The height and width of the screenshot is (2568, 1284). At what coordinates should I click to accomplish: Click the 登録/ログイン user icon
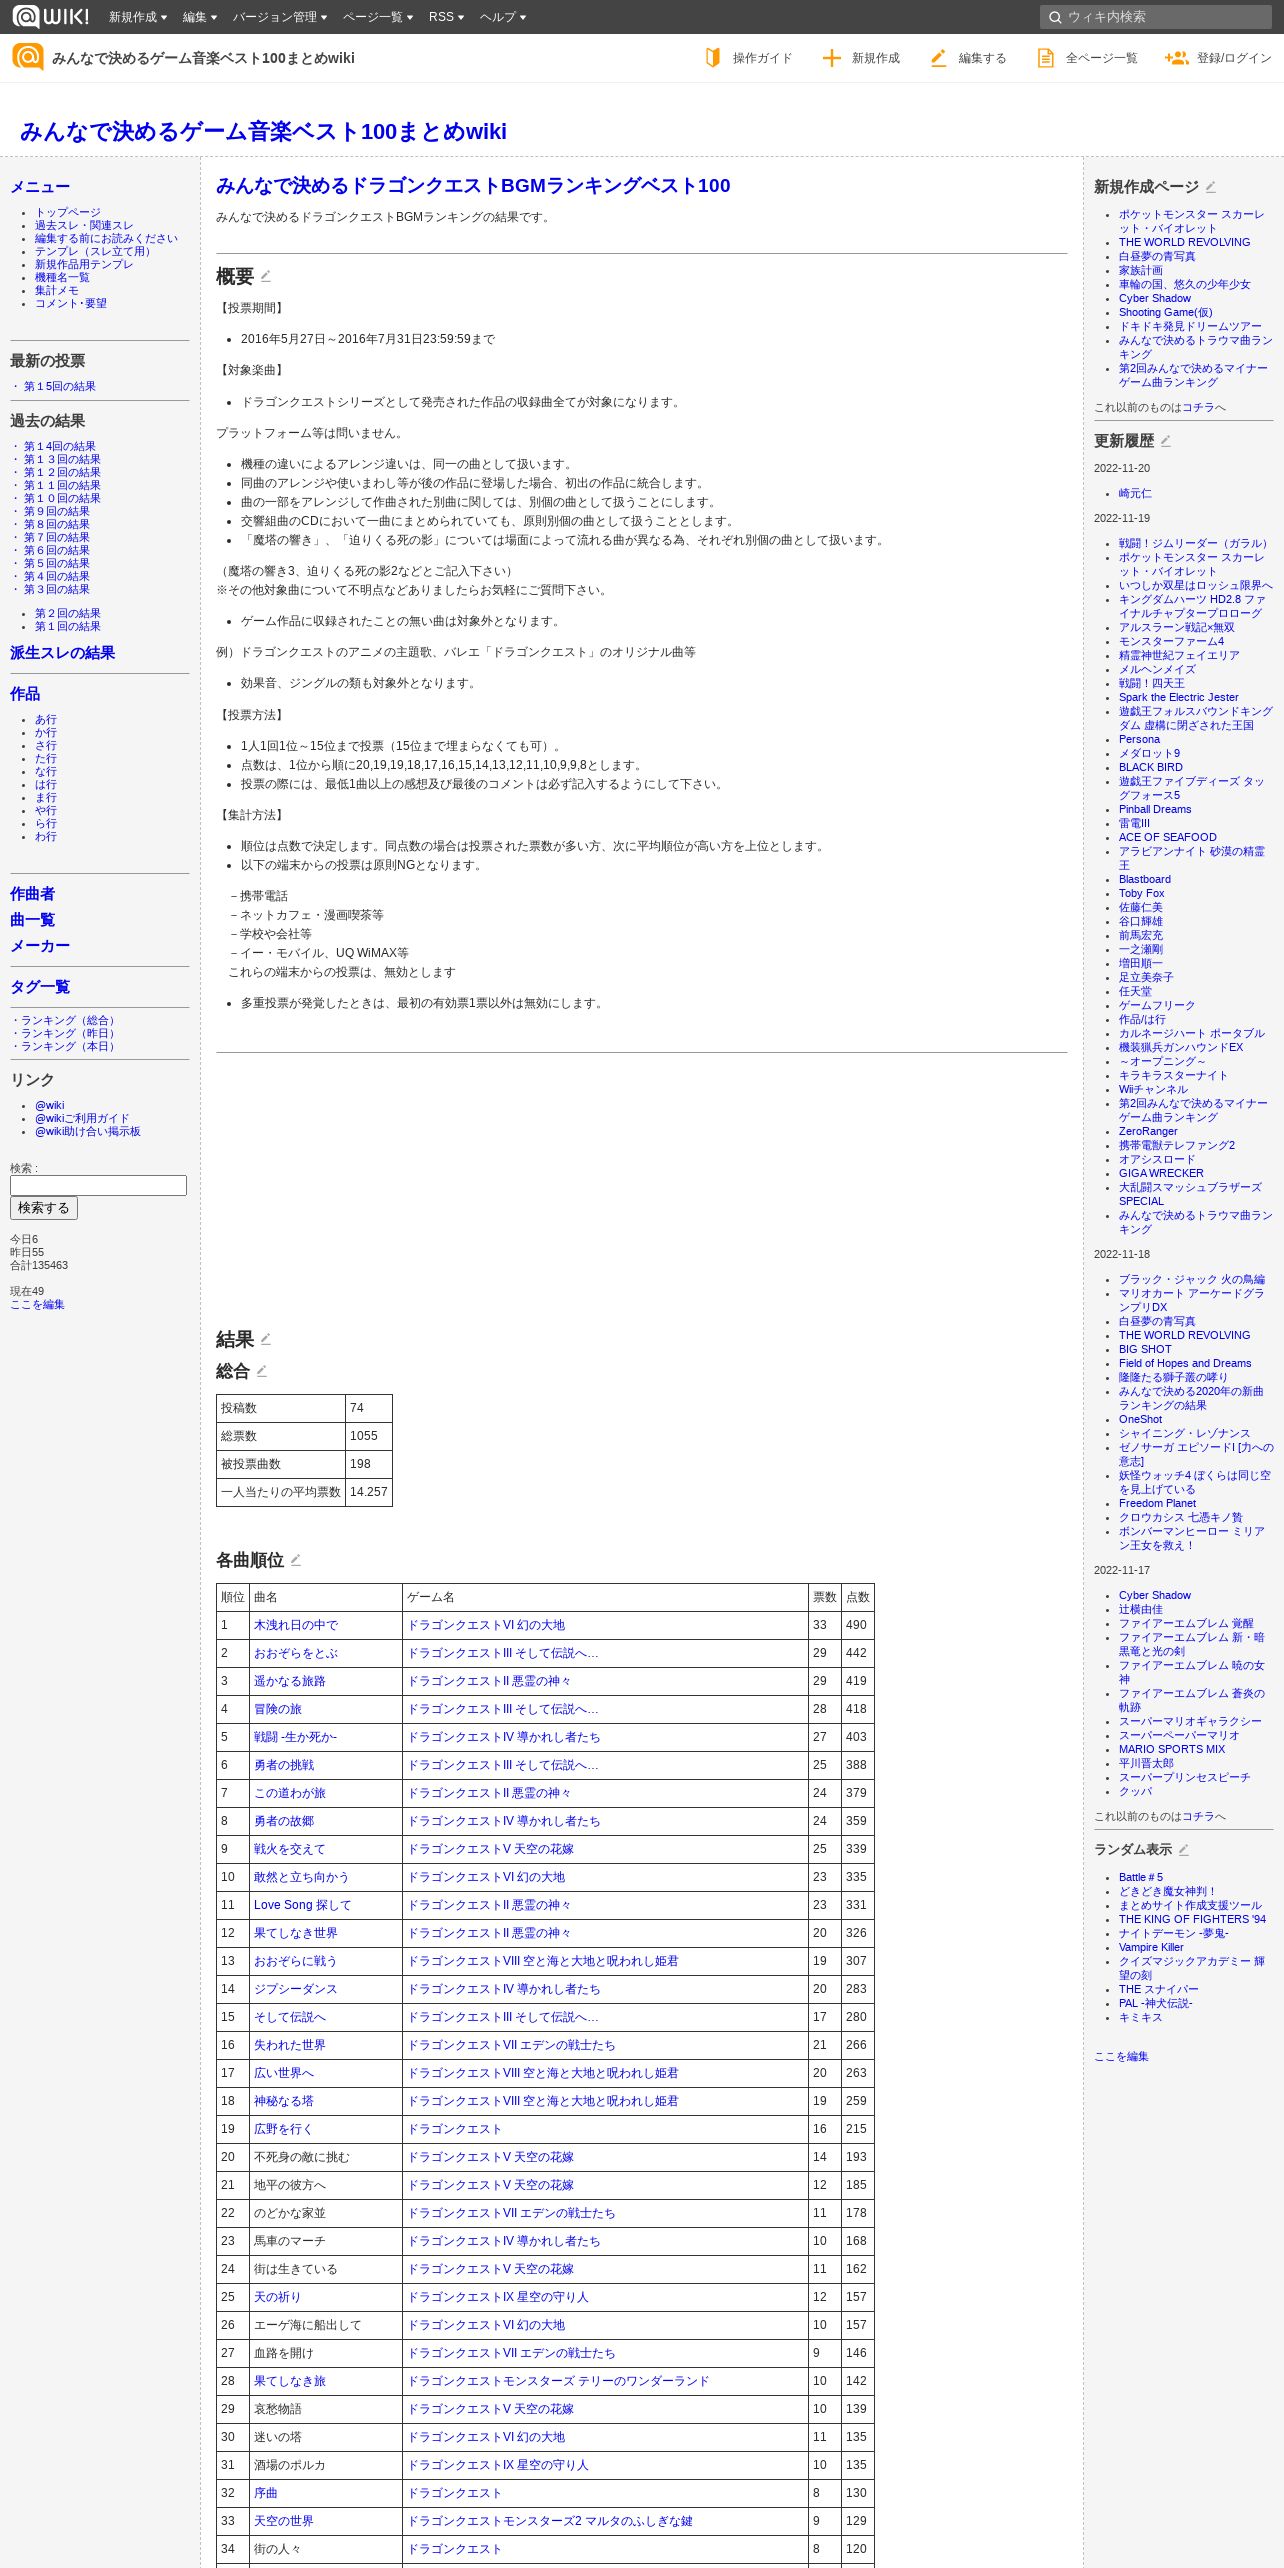[1176, 58]
